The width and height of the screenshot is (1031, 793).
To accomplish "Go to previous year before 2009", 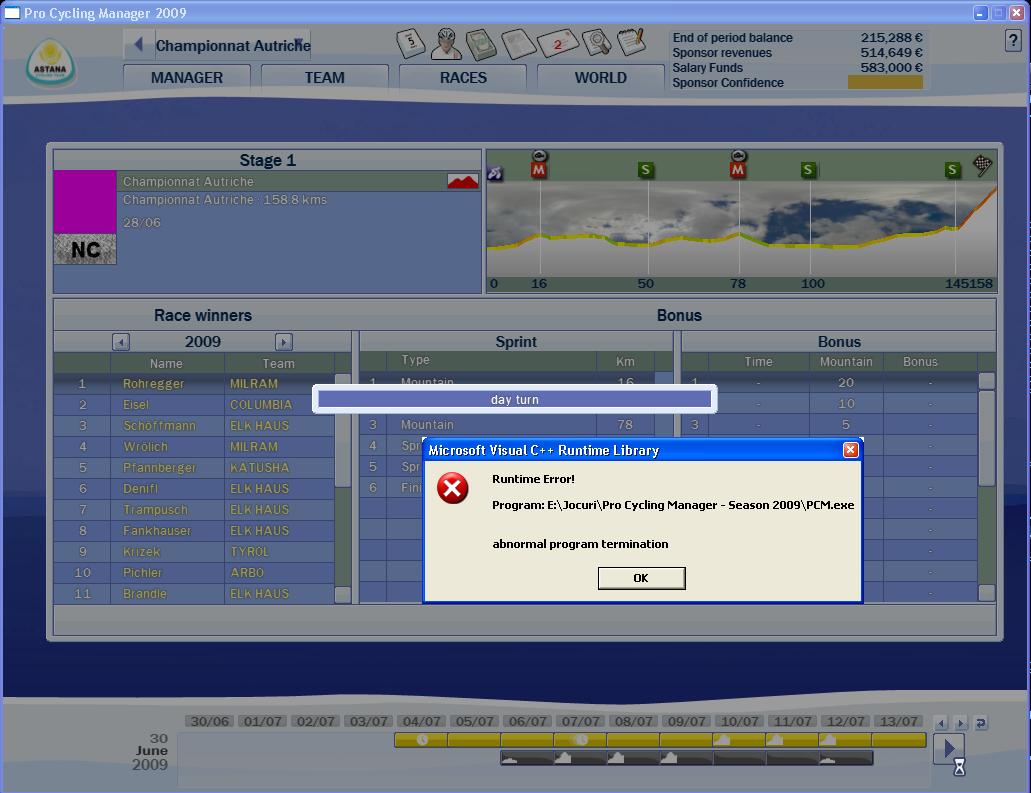I will point(121,342).
